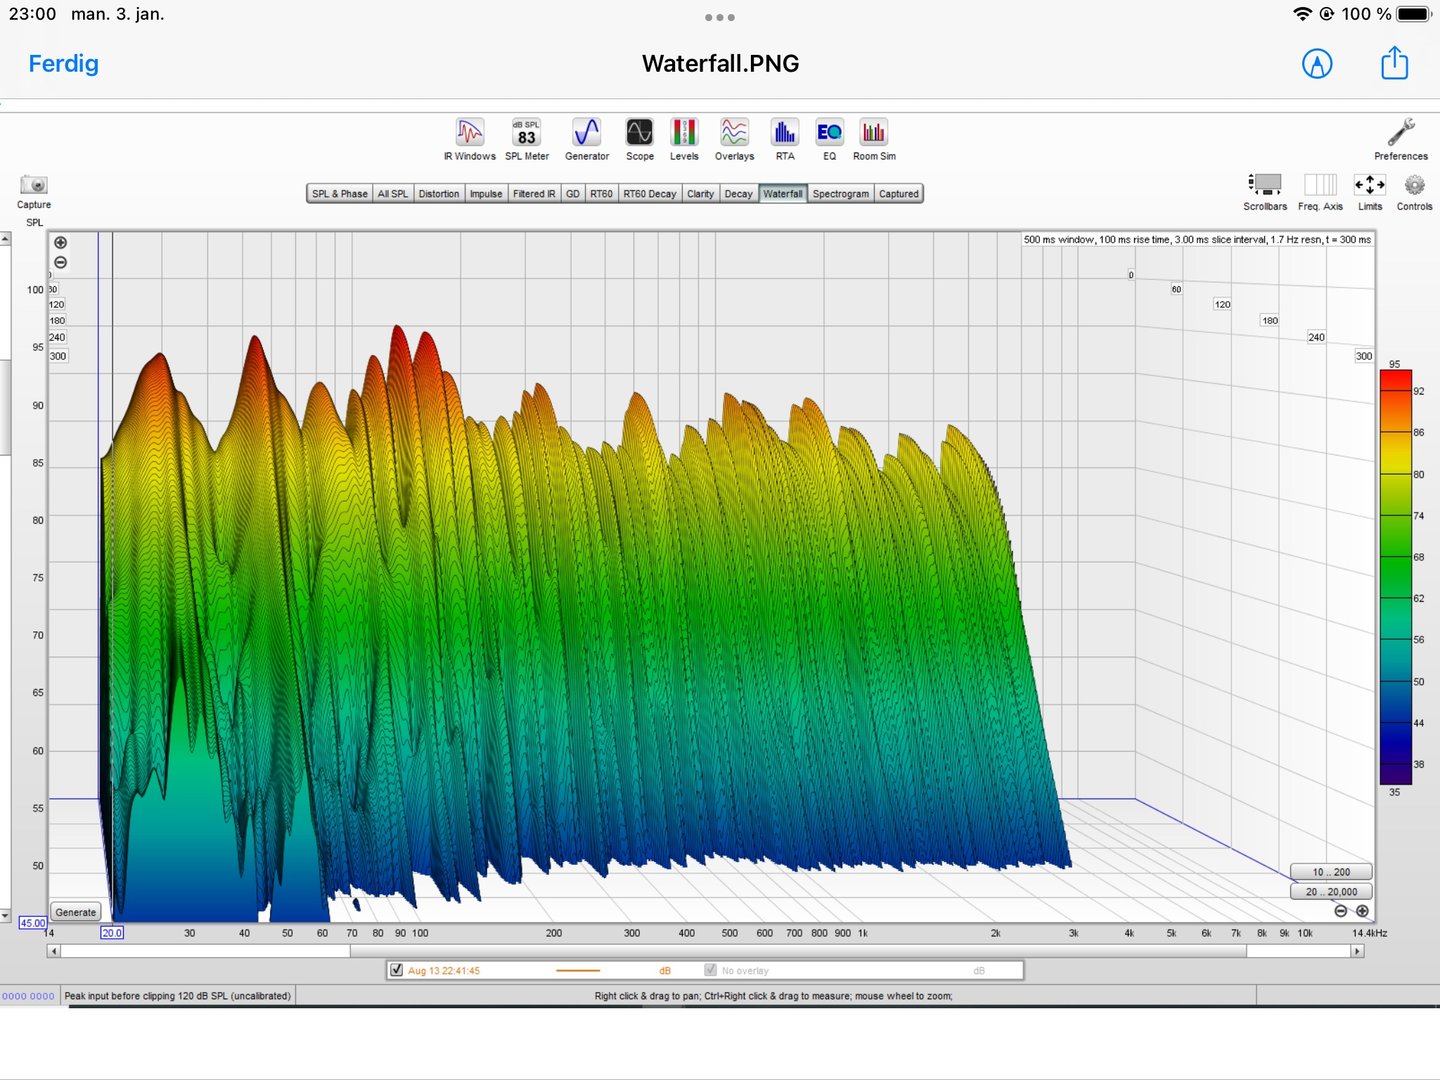The height and width of the screenshot is (1080, 1440).
Task: Open the Overlays window
Action: click(x=734, y=139)
